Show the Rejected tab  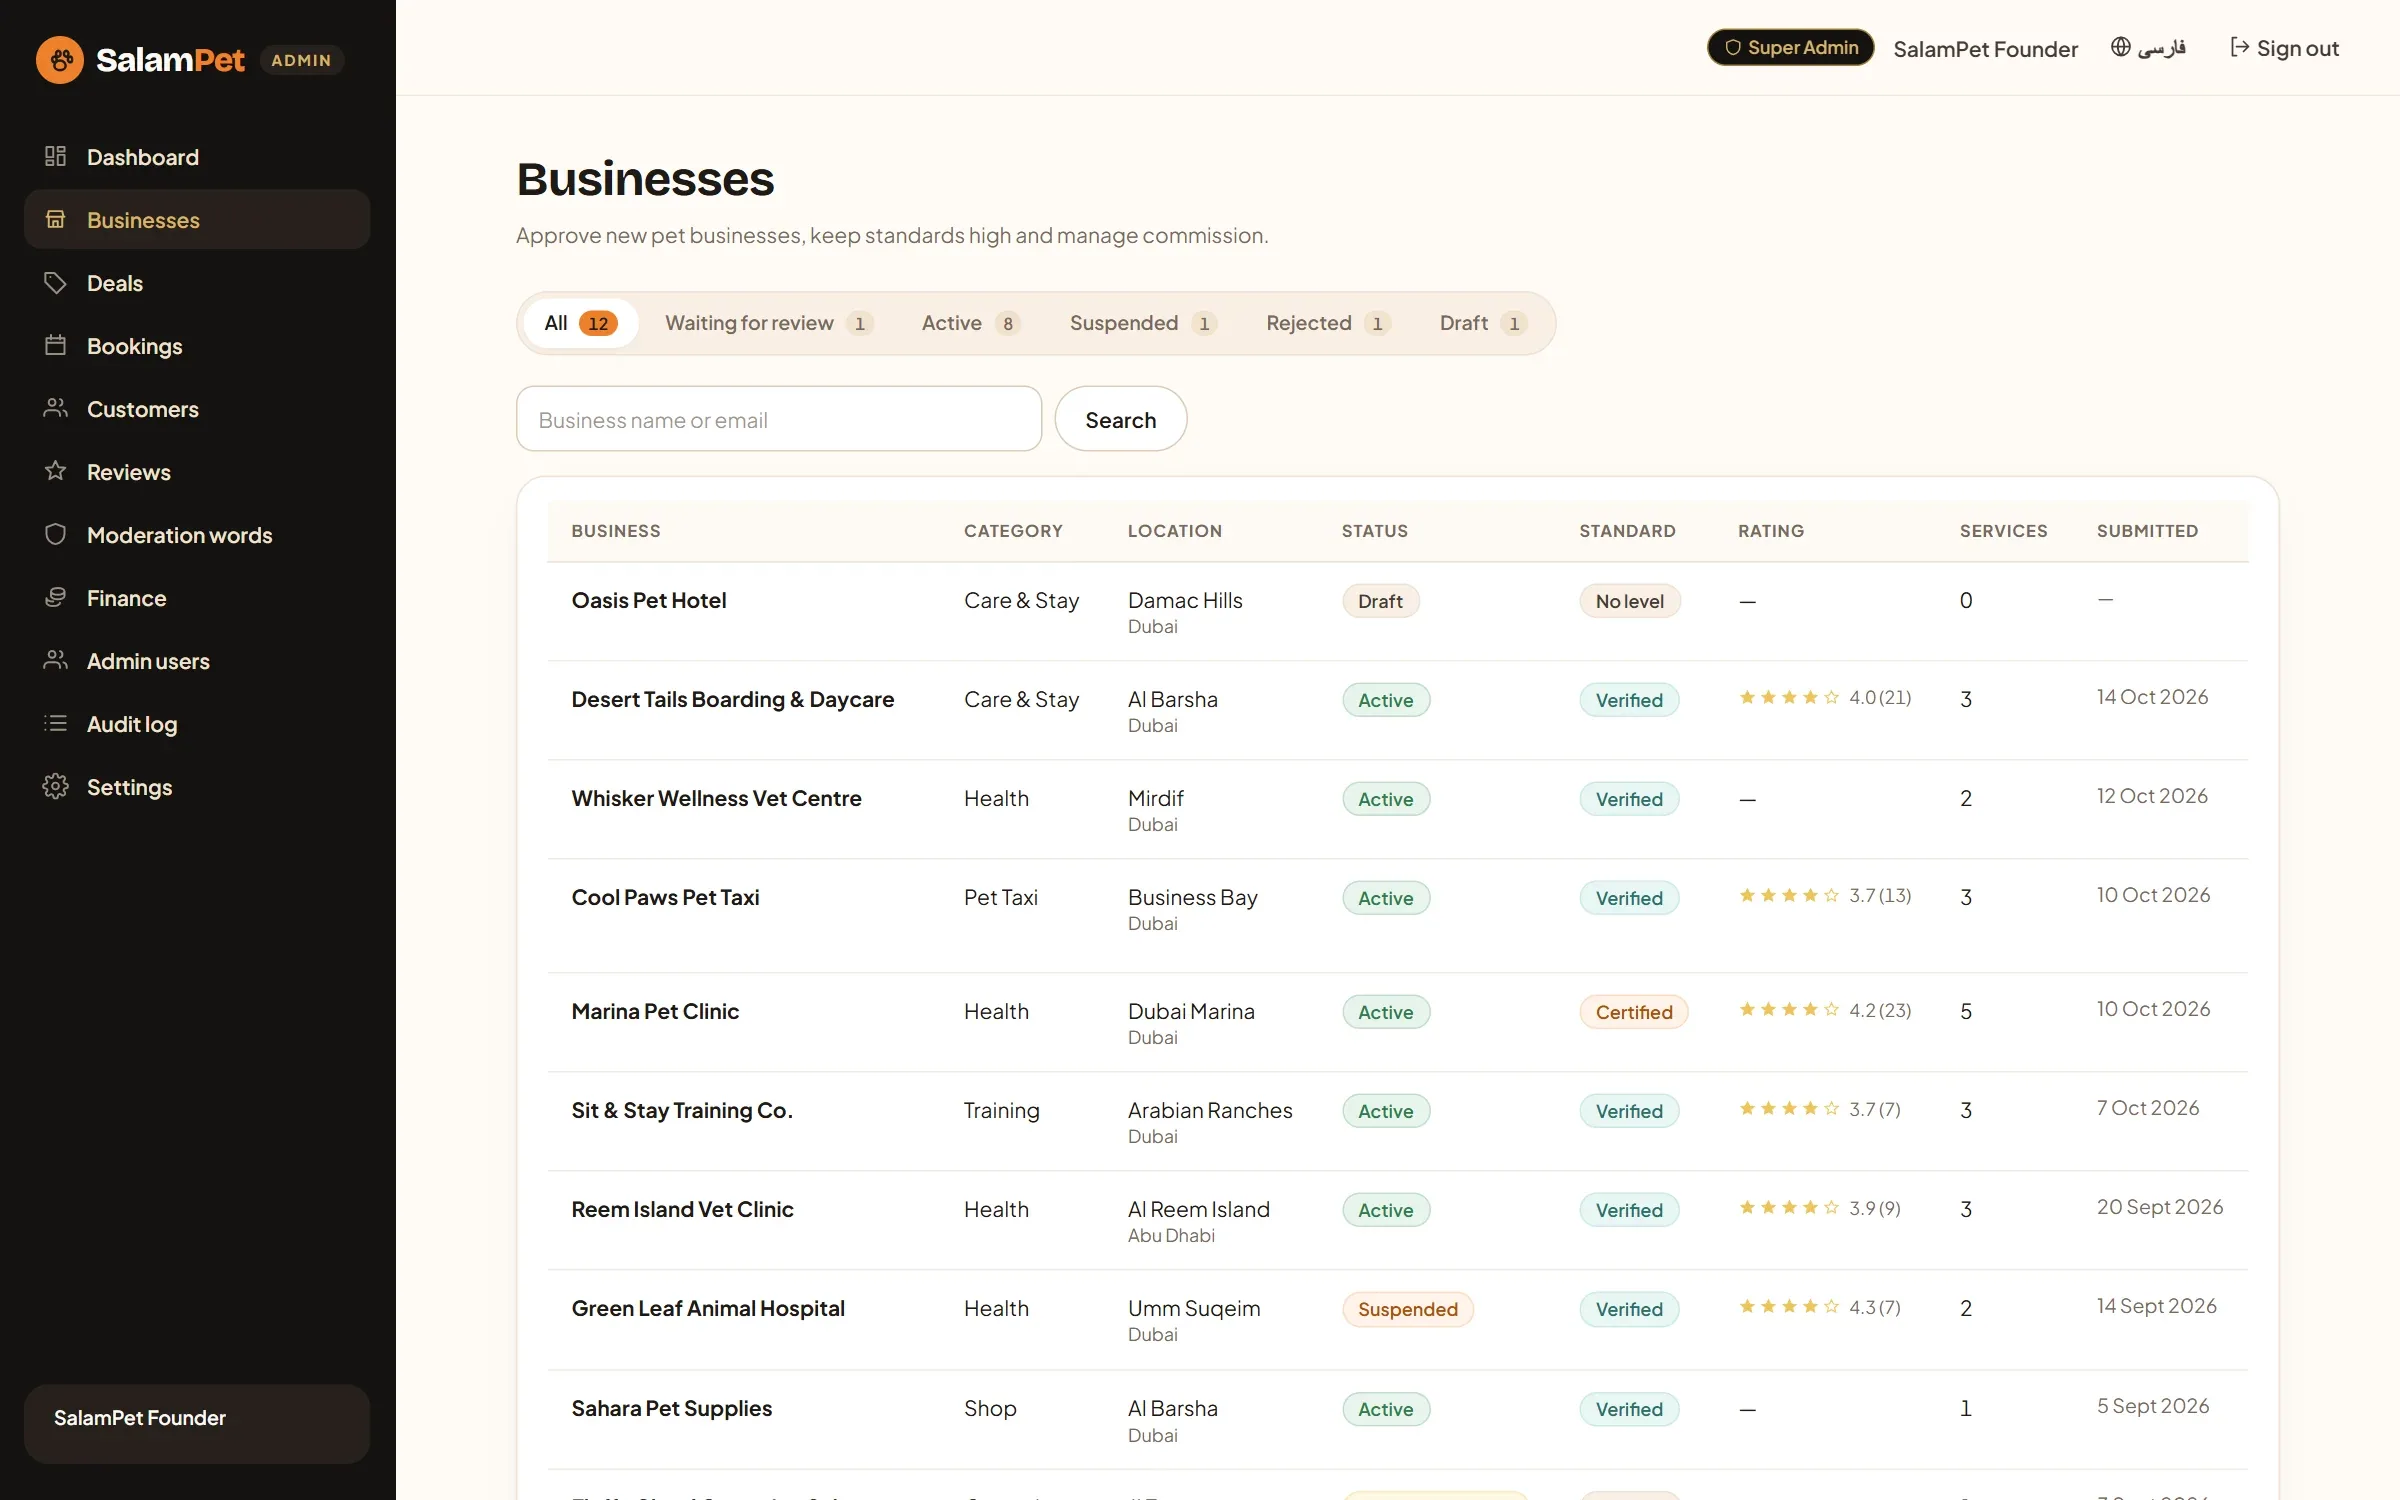pyautogui.click(x=1328, y=323)
